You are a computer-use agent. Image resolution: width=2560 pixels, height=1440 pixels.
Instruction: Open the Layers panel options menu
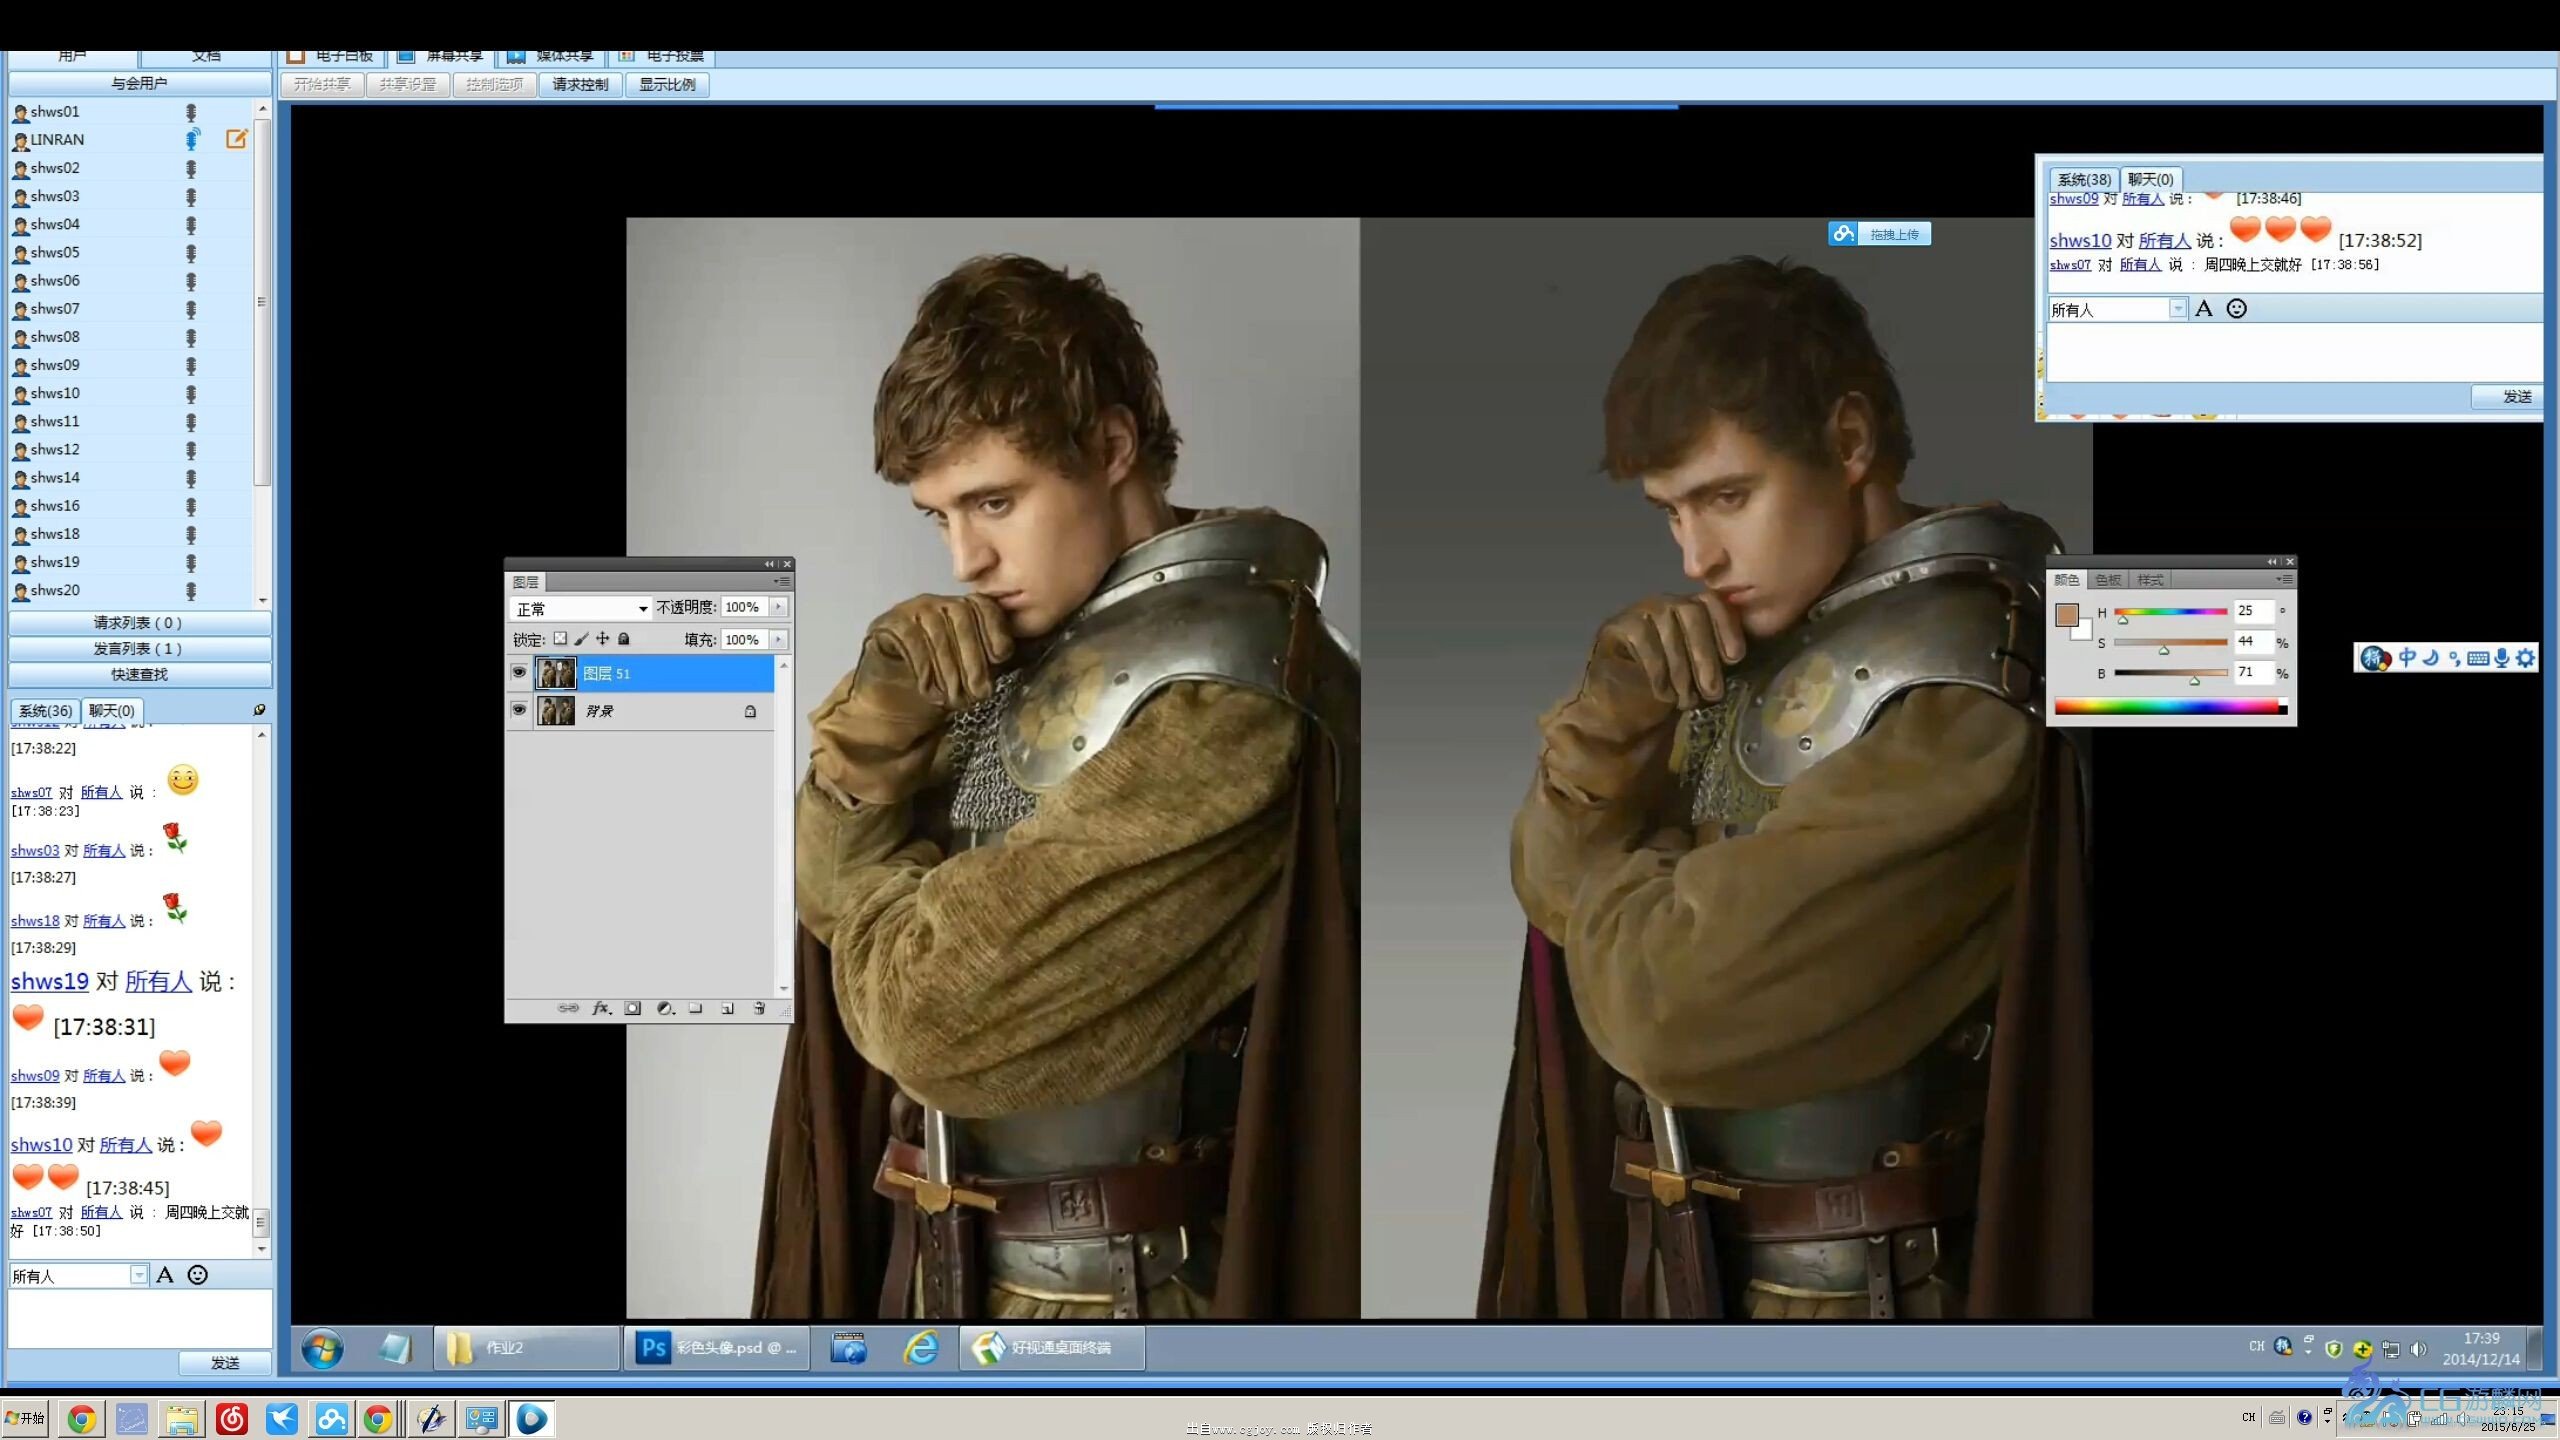coord(782,581)
